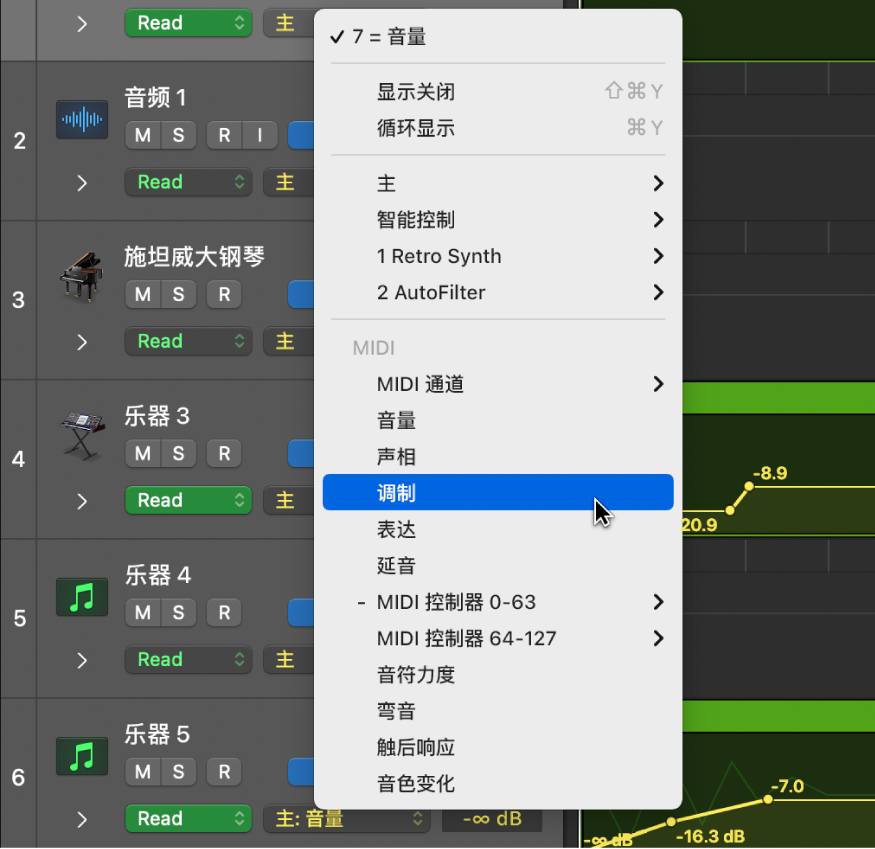
Task: Click the -8.9 automation point
Action: 748,488
